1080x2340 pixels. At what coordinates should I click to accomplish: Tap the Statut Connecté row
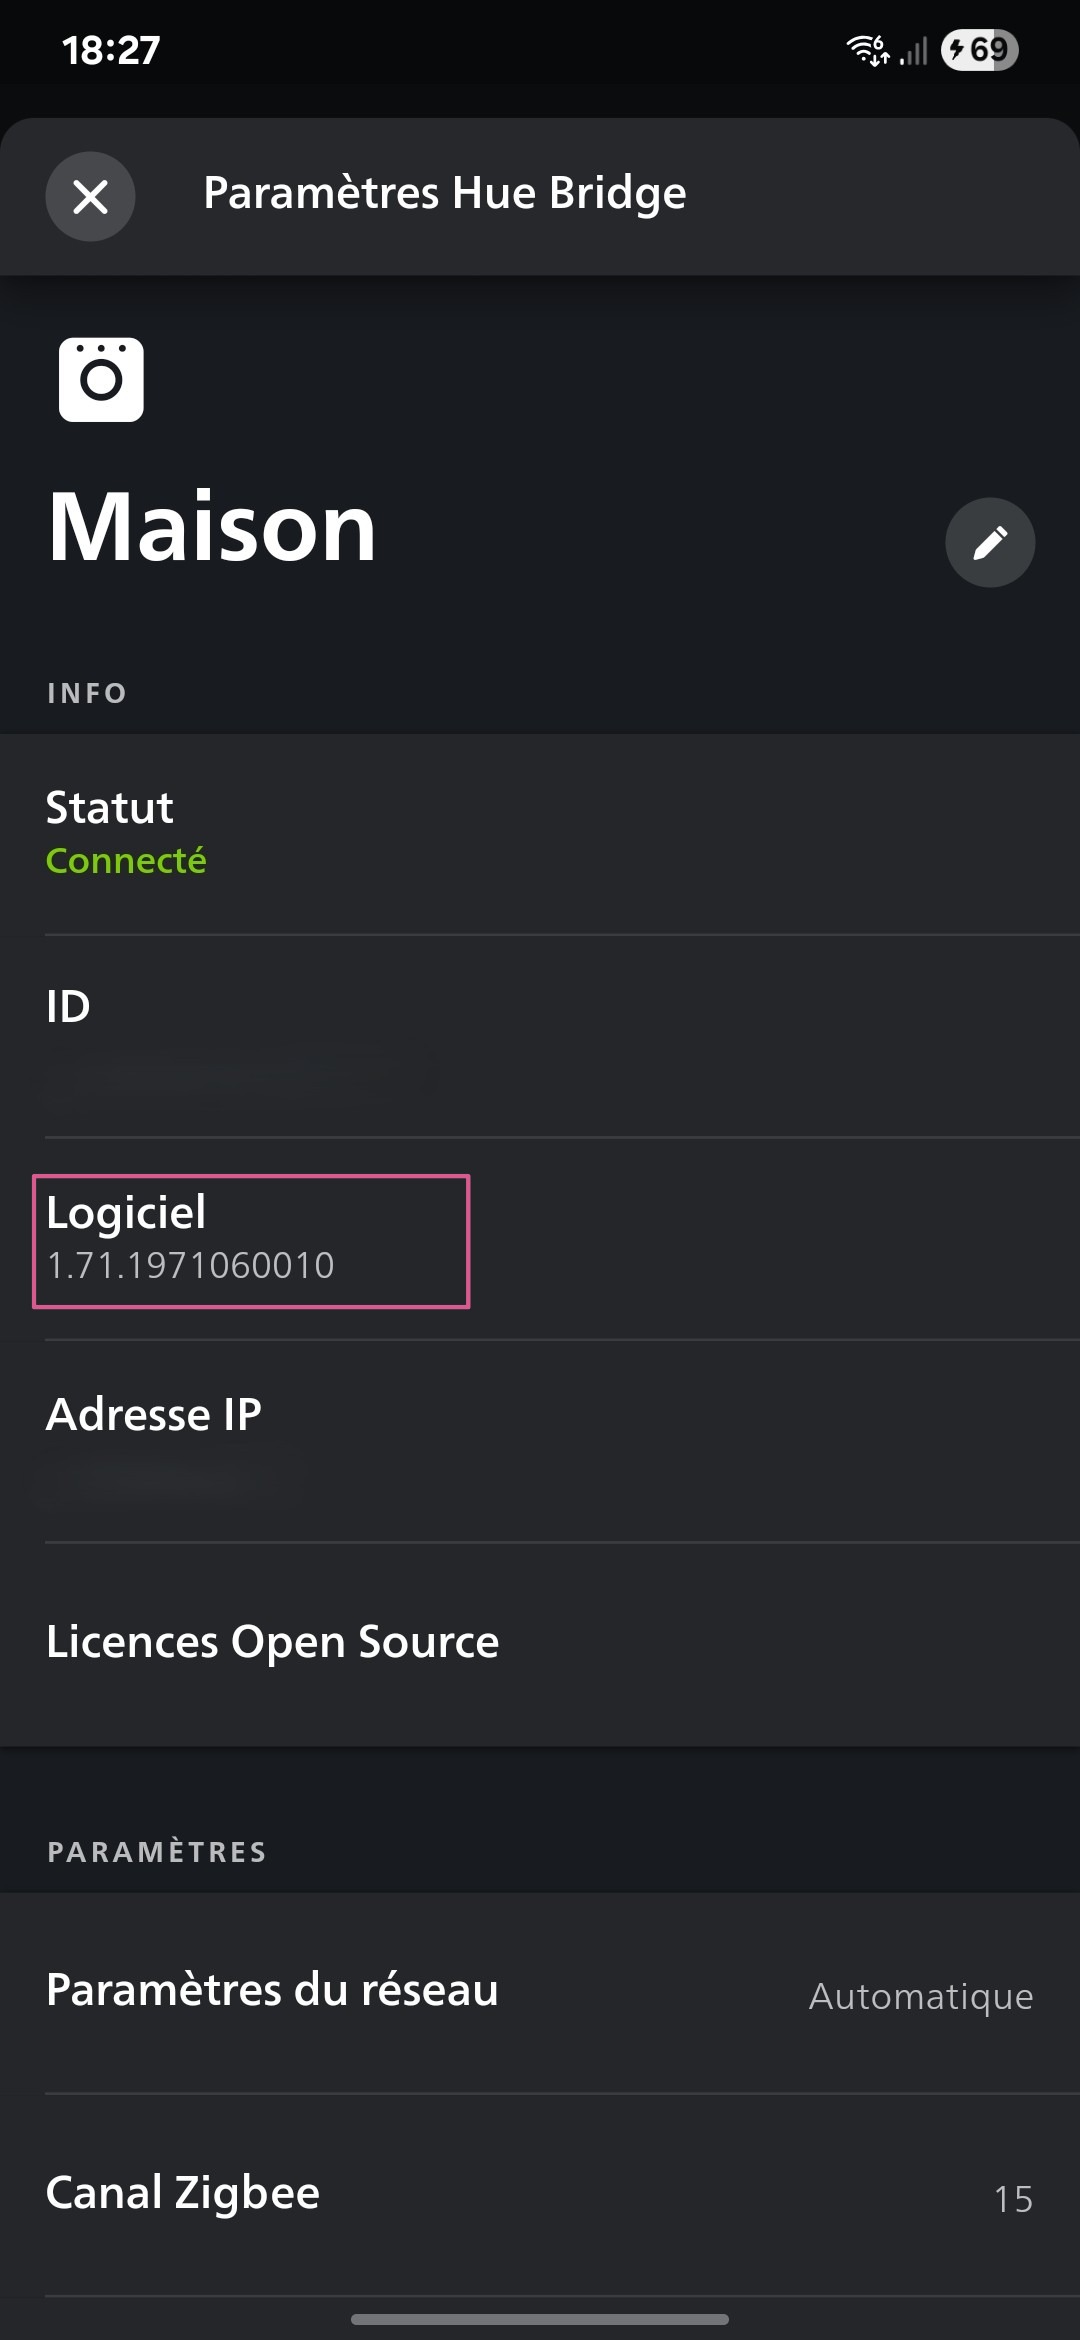click(x=540, y=834)
